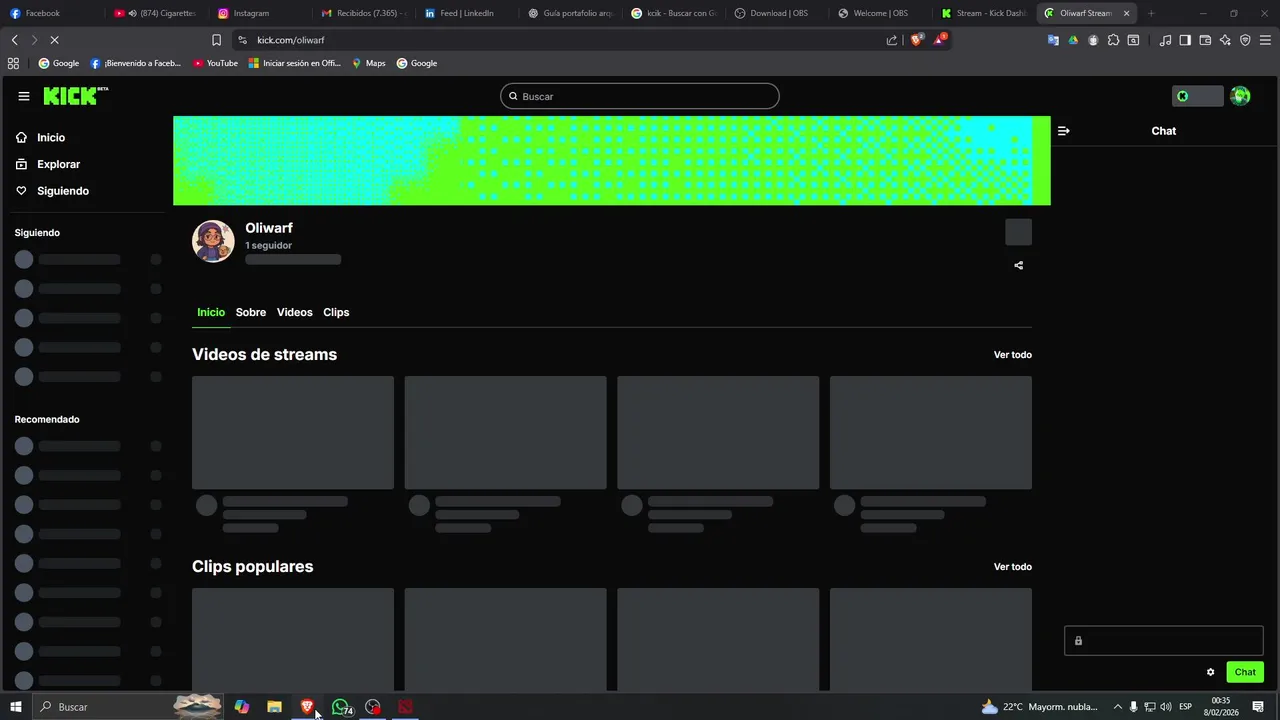This screenshot has width=1280, height=720.
Task: Open File Explorer from the taskbar
Action: (x=274, y=707)
